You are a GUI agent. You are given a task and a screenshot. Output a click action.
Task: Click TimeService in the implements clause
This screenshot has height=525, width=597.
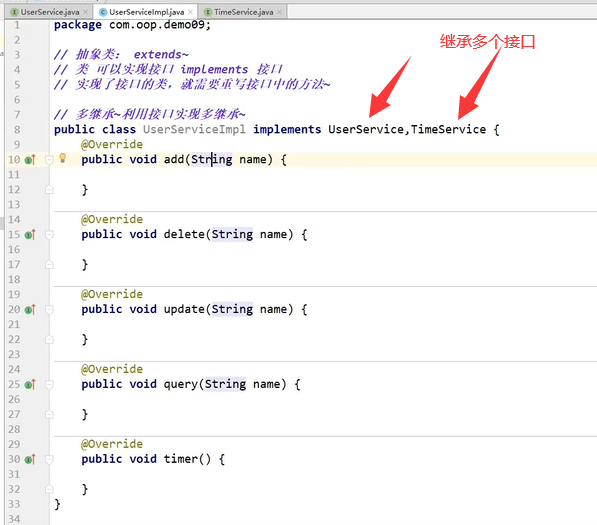448,129
